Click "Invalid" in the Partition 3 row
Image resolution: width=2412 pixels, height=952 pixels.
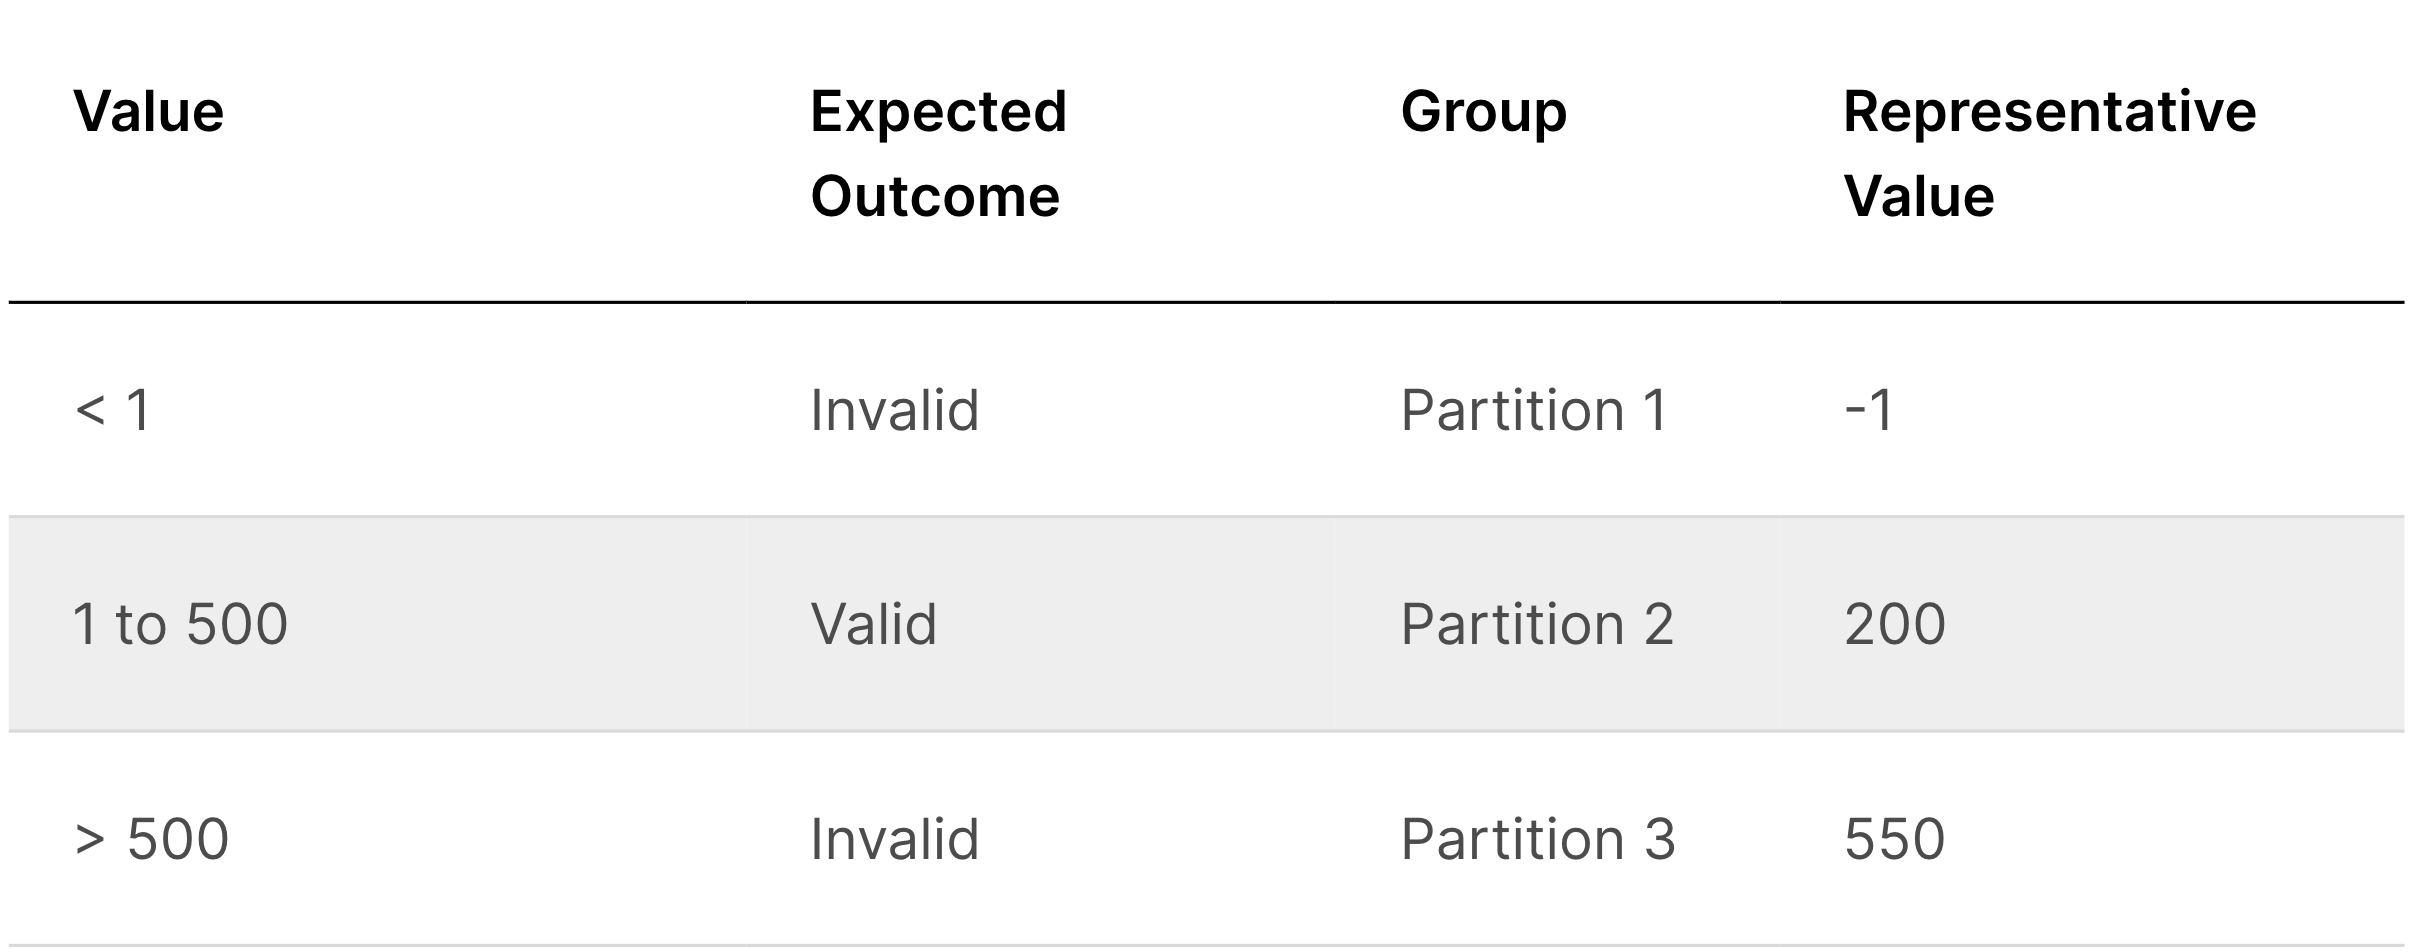[x=894, y=838]
